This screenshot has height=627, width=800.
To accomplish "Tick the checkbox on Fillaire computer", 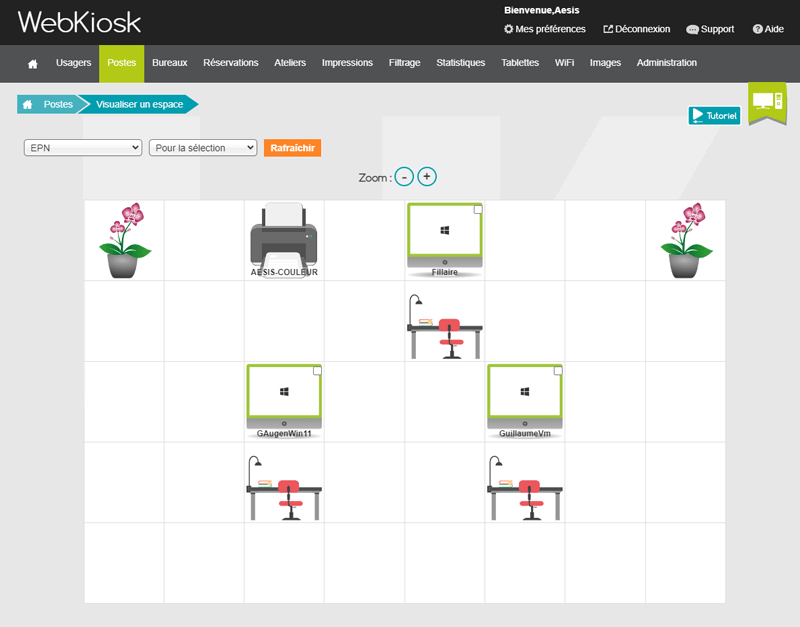I will (x=478, y=209).
